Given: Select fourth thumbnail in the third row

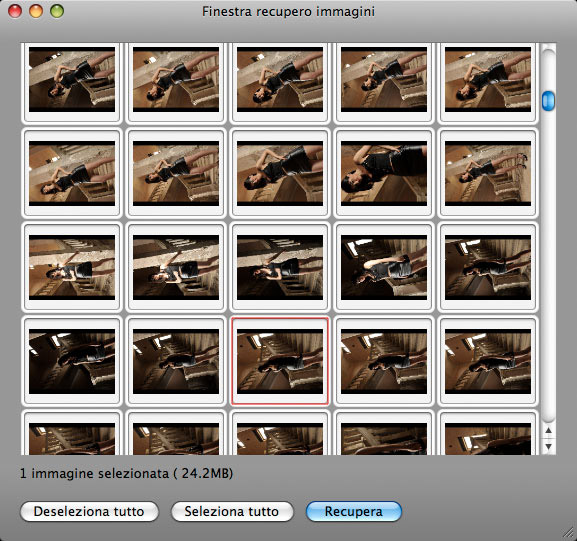Looking at the screenshot, I should (384, 267).
